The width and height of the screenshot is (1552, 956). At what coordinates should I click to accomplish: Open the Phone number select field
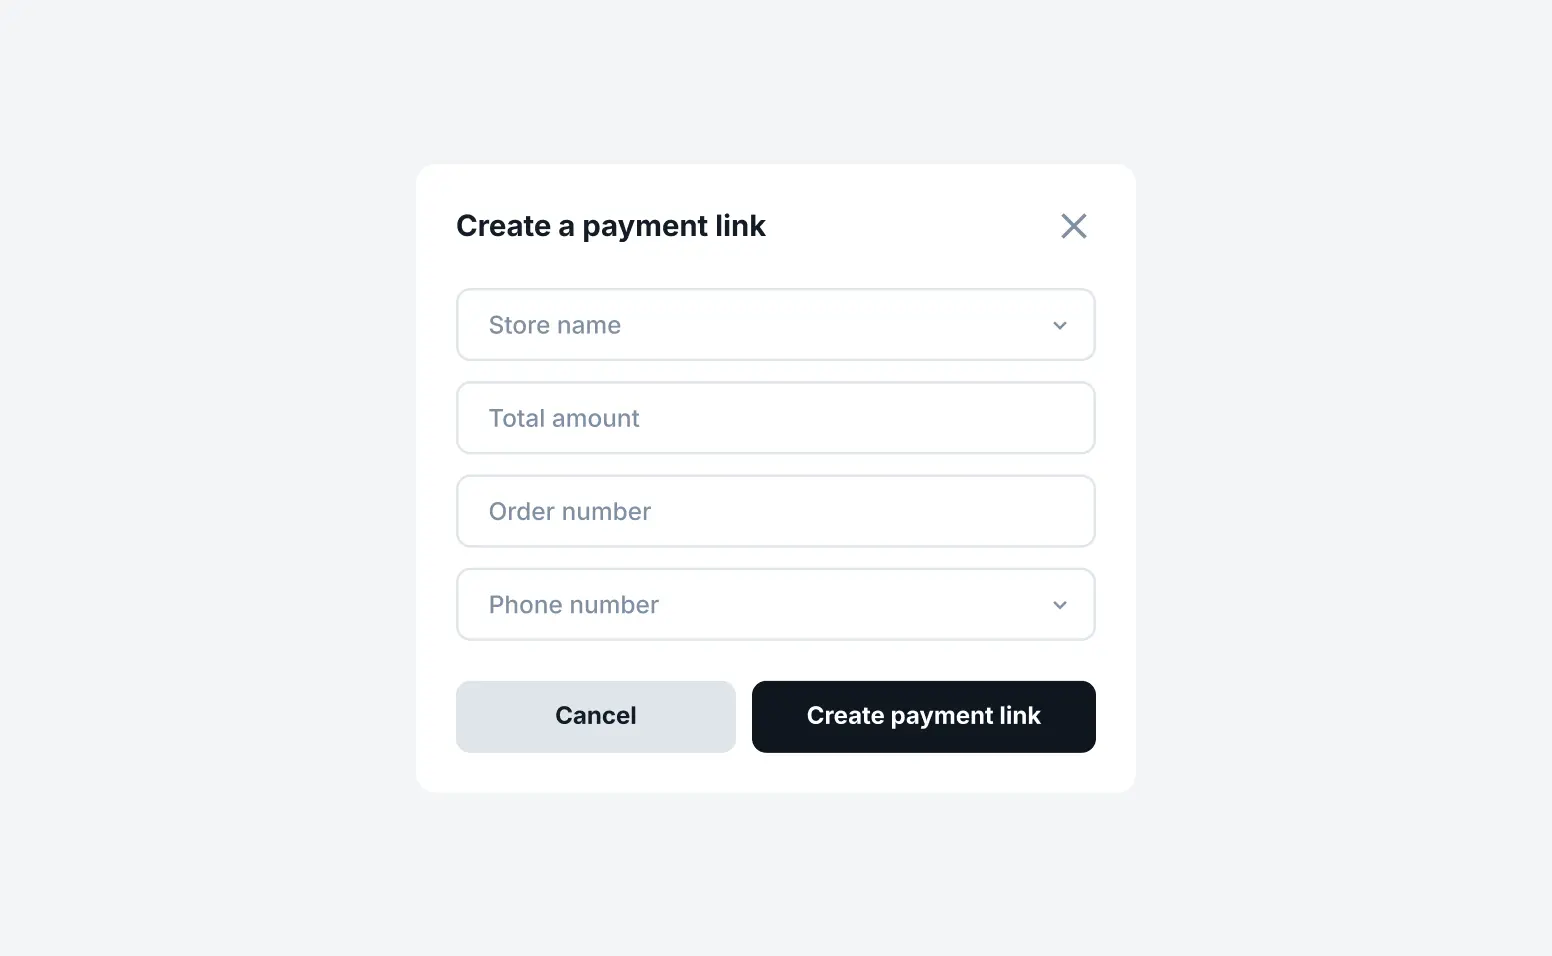pos(775,605)
